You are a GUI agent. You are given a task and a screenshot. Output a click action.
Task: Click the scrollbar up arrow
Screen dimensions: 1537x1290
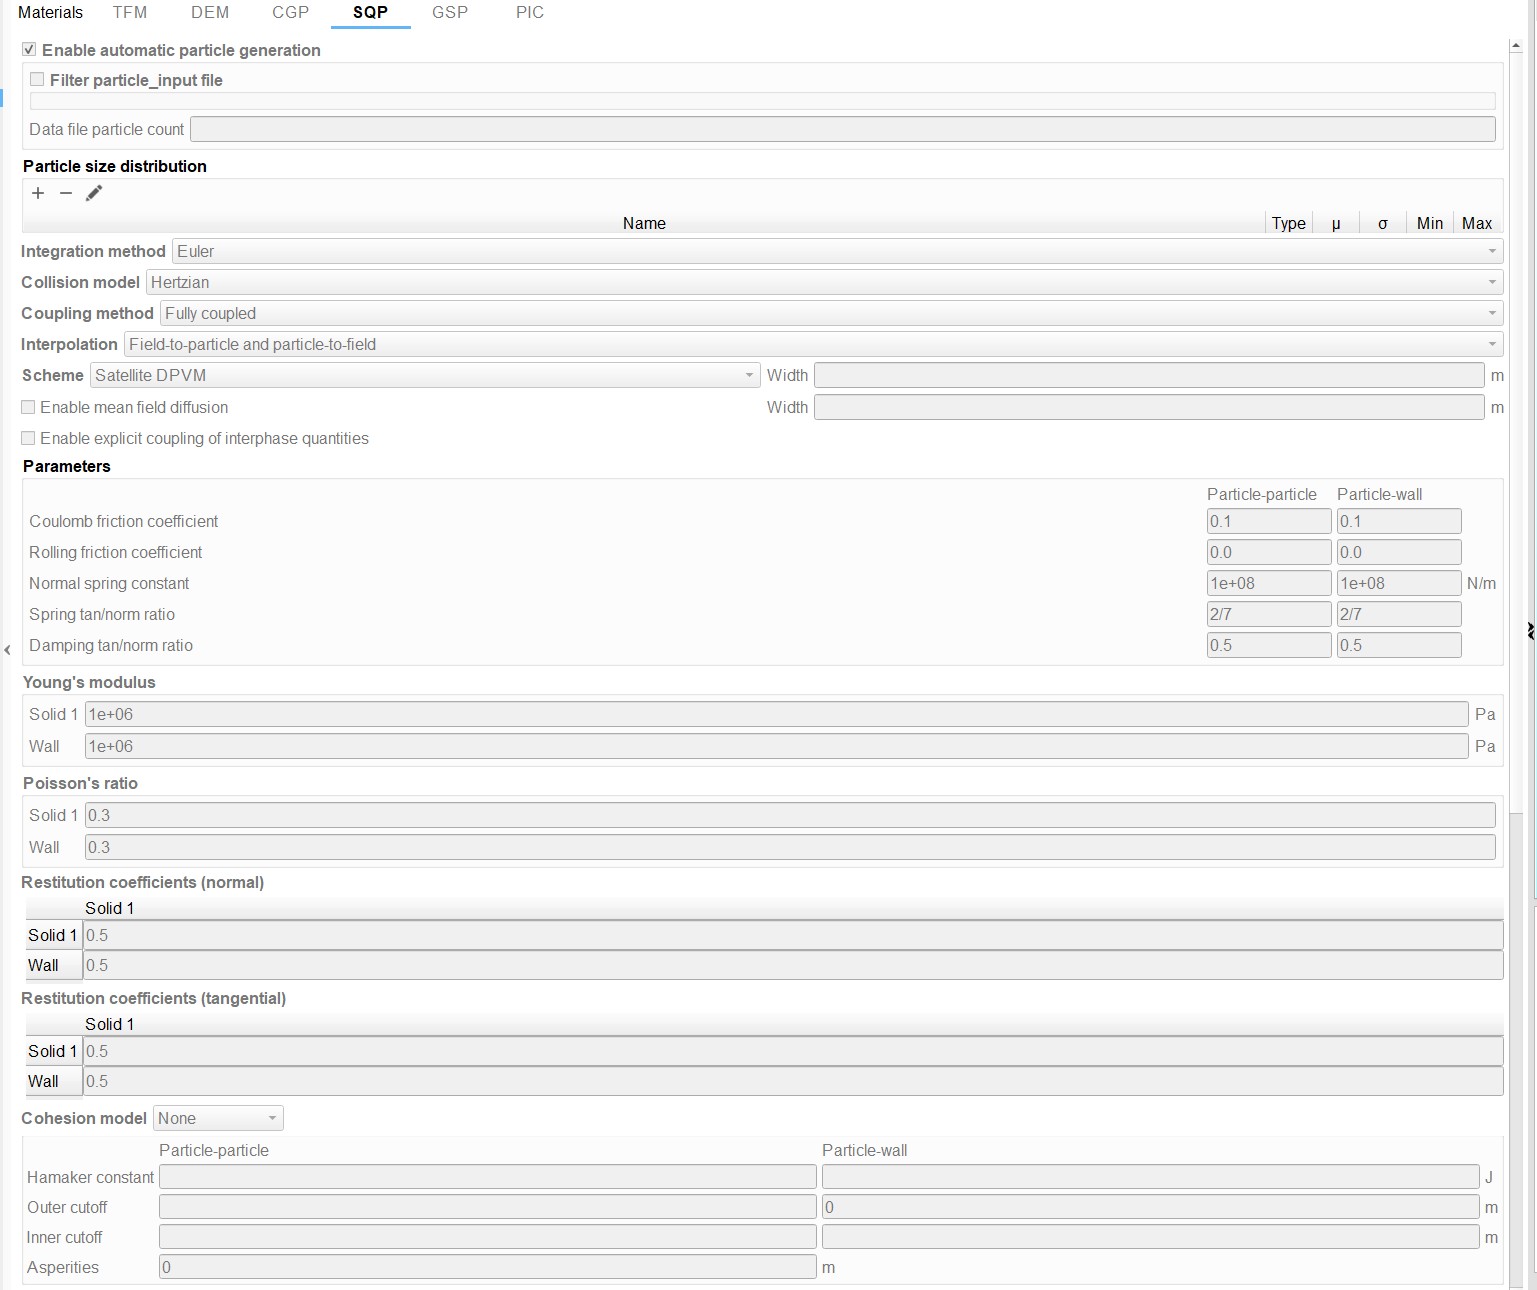click(1516, 46)
